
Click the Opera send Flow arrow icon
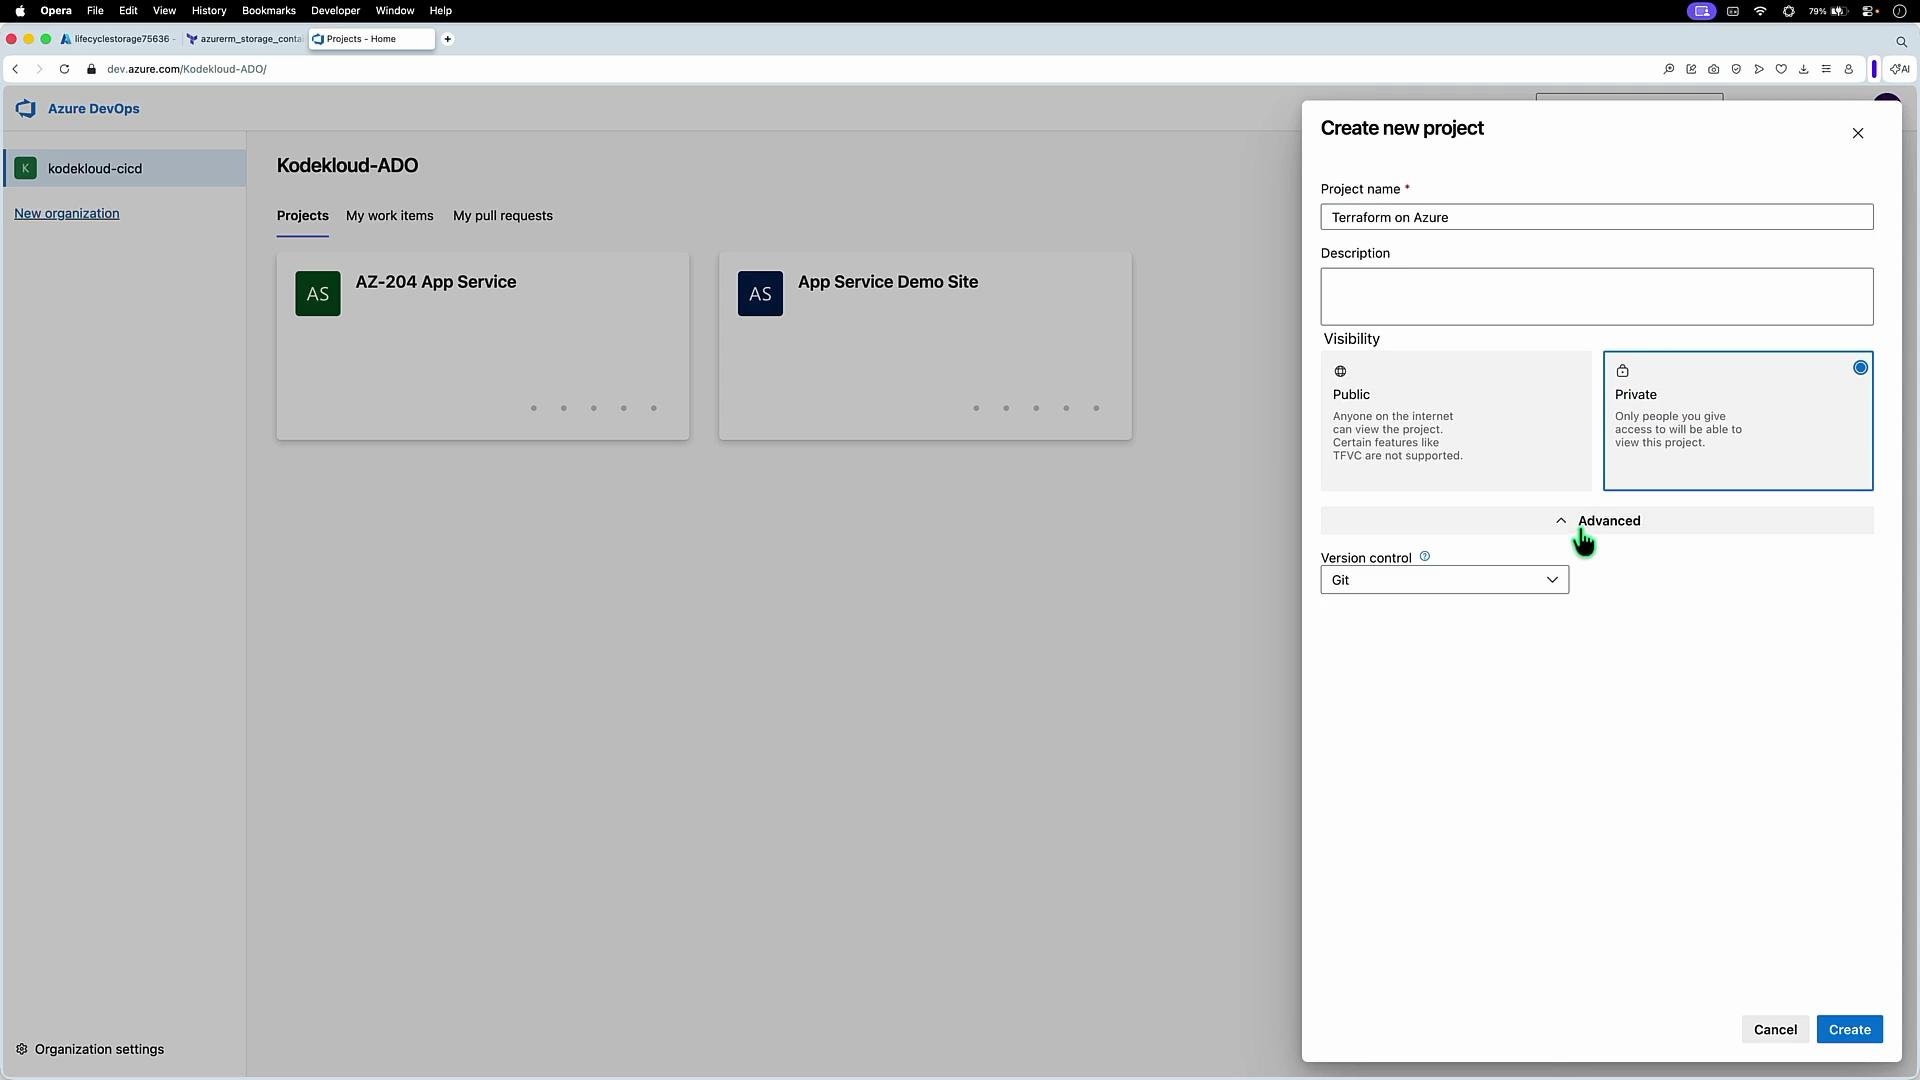[x=1759, y=69]
